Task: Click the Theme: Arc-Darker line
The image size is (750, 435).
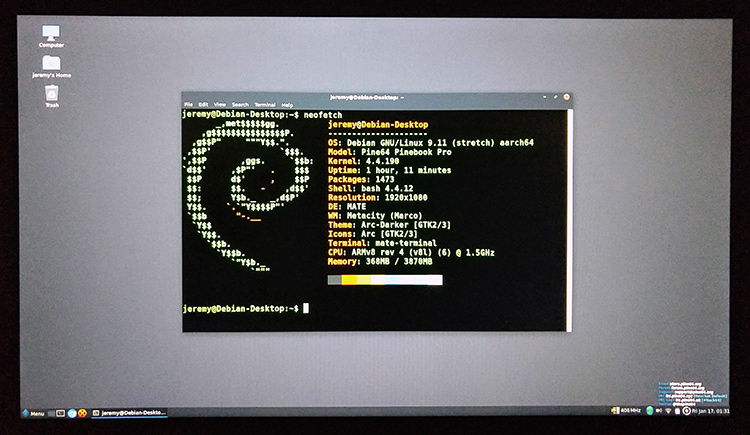Action: pos(389,224)
